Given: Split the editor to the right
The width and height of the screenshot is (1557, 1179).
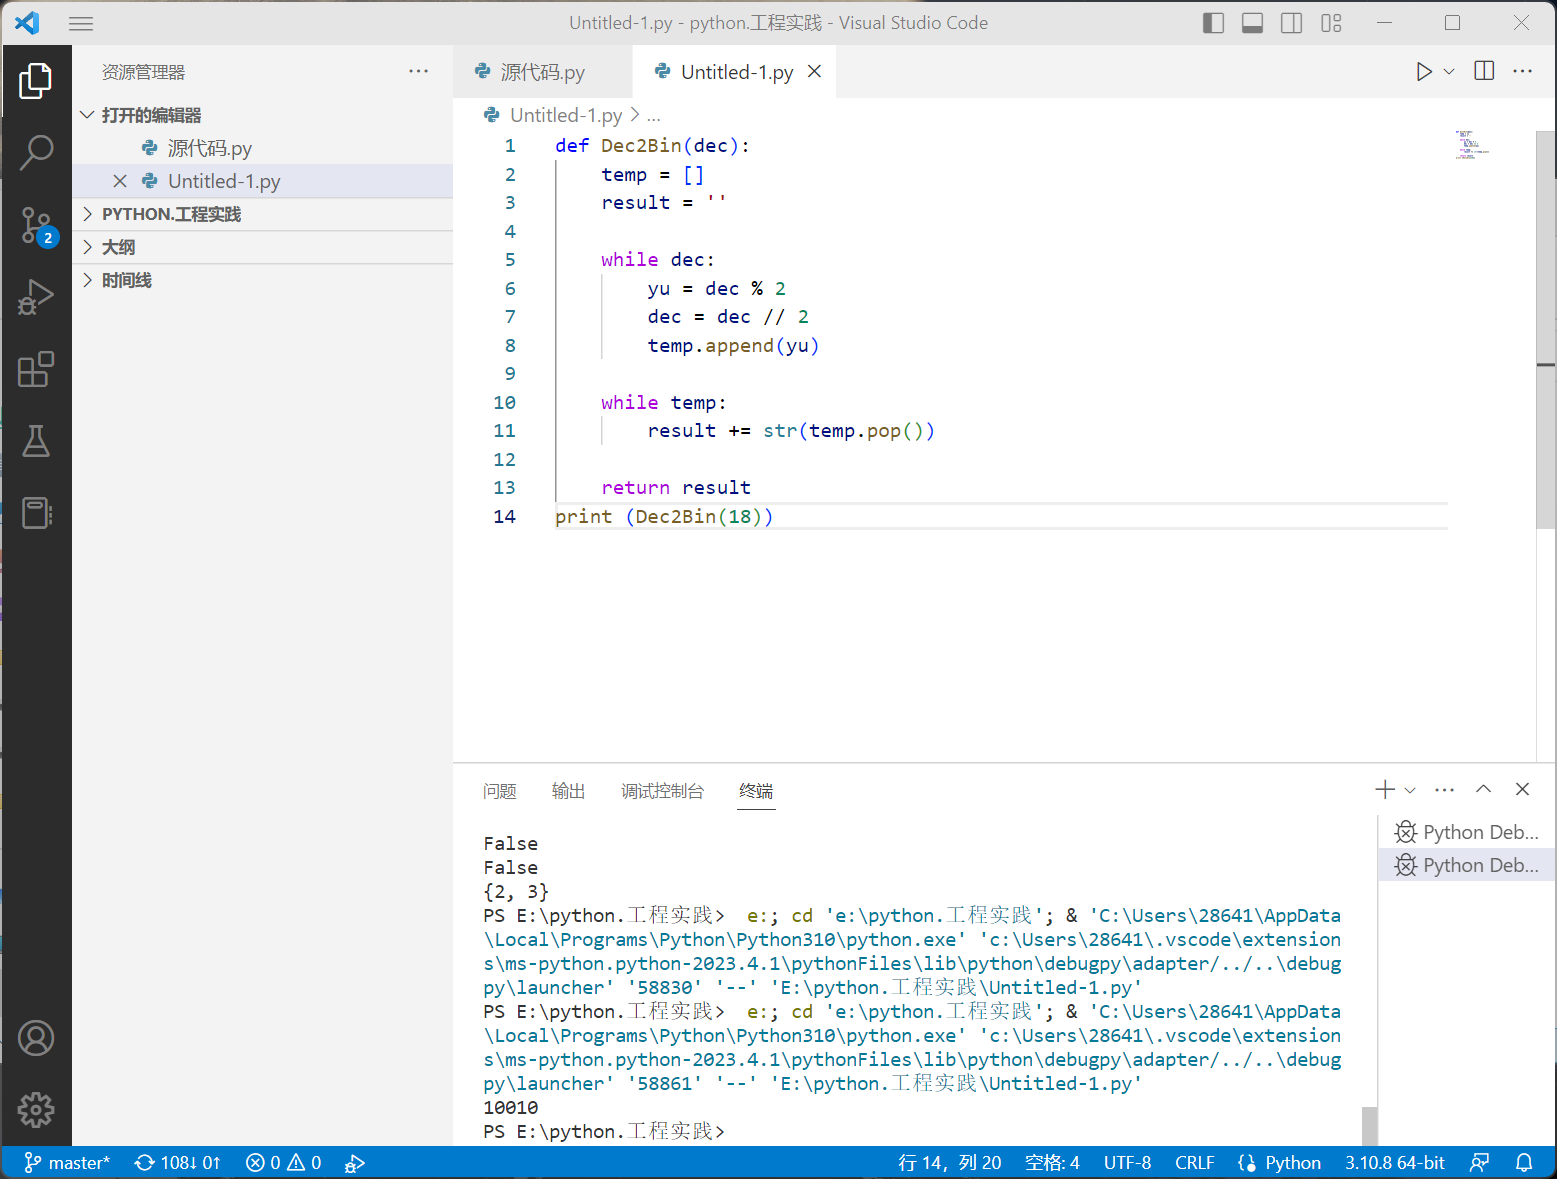Looking at the screenshot, I should (1485, 72).
